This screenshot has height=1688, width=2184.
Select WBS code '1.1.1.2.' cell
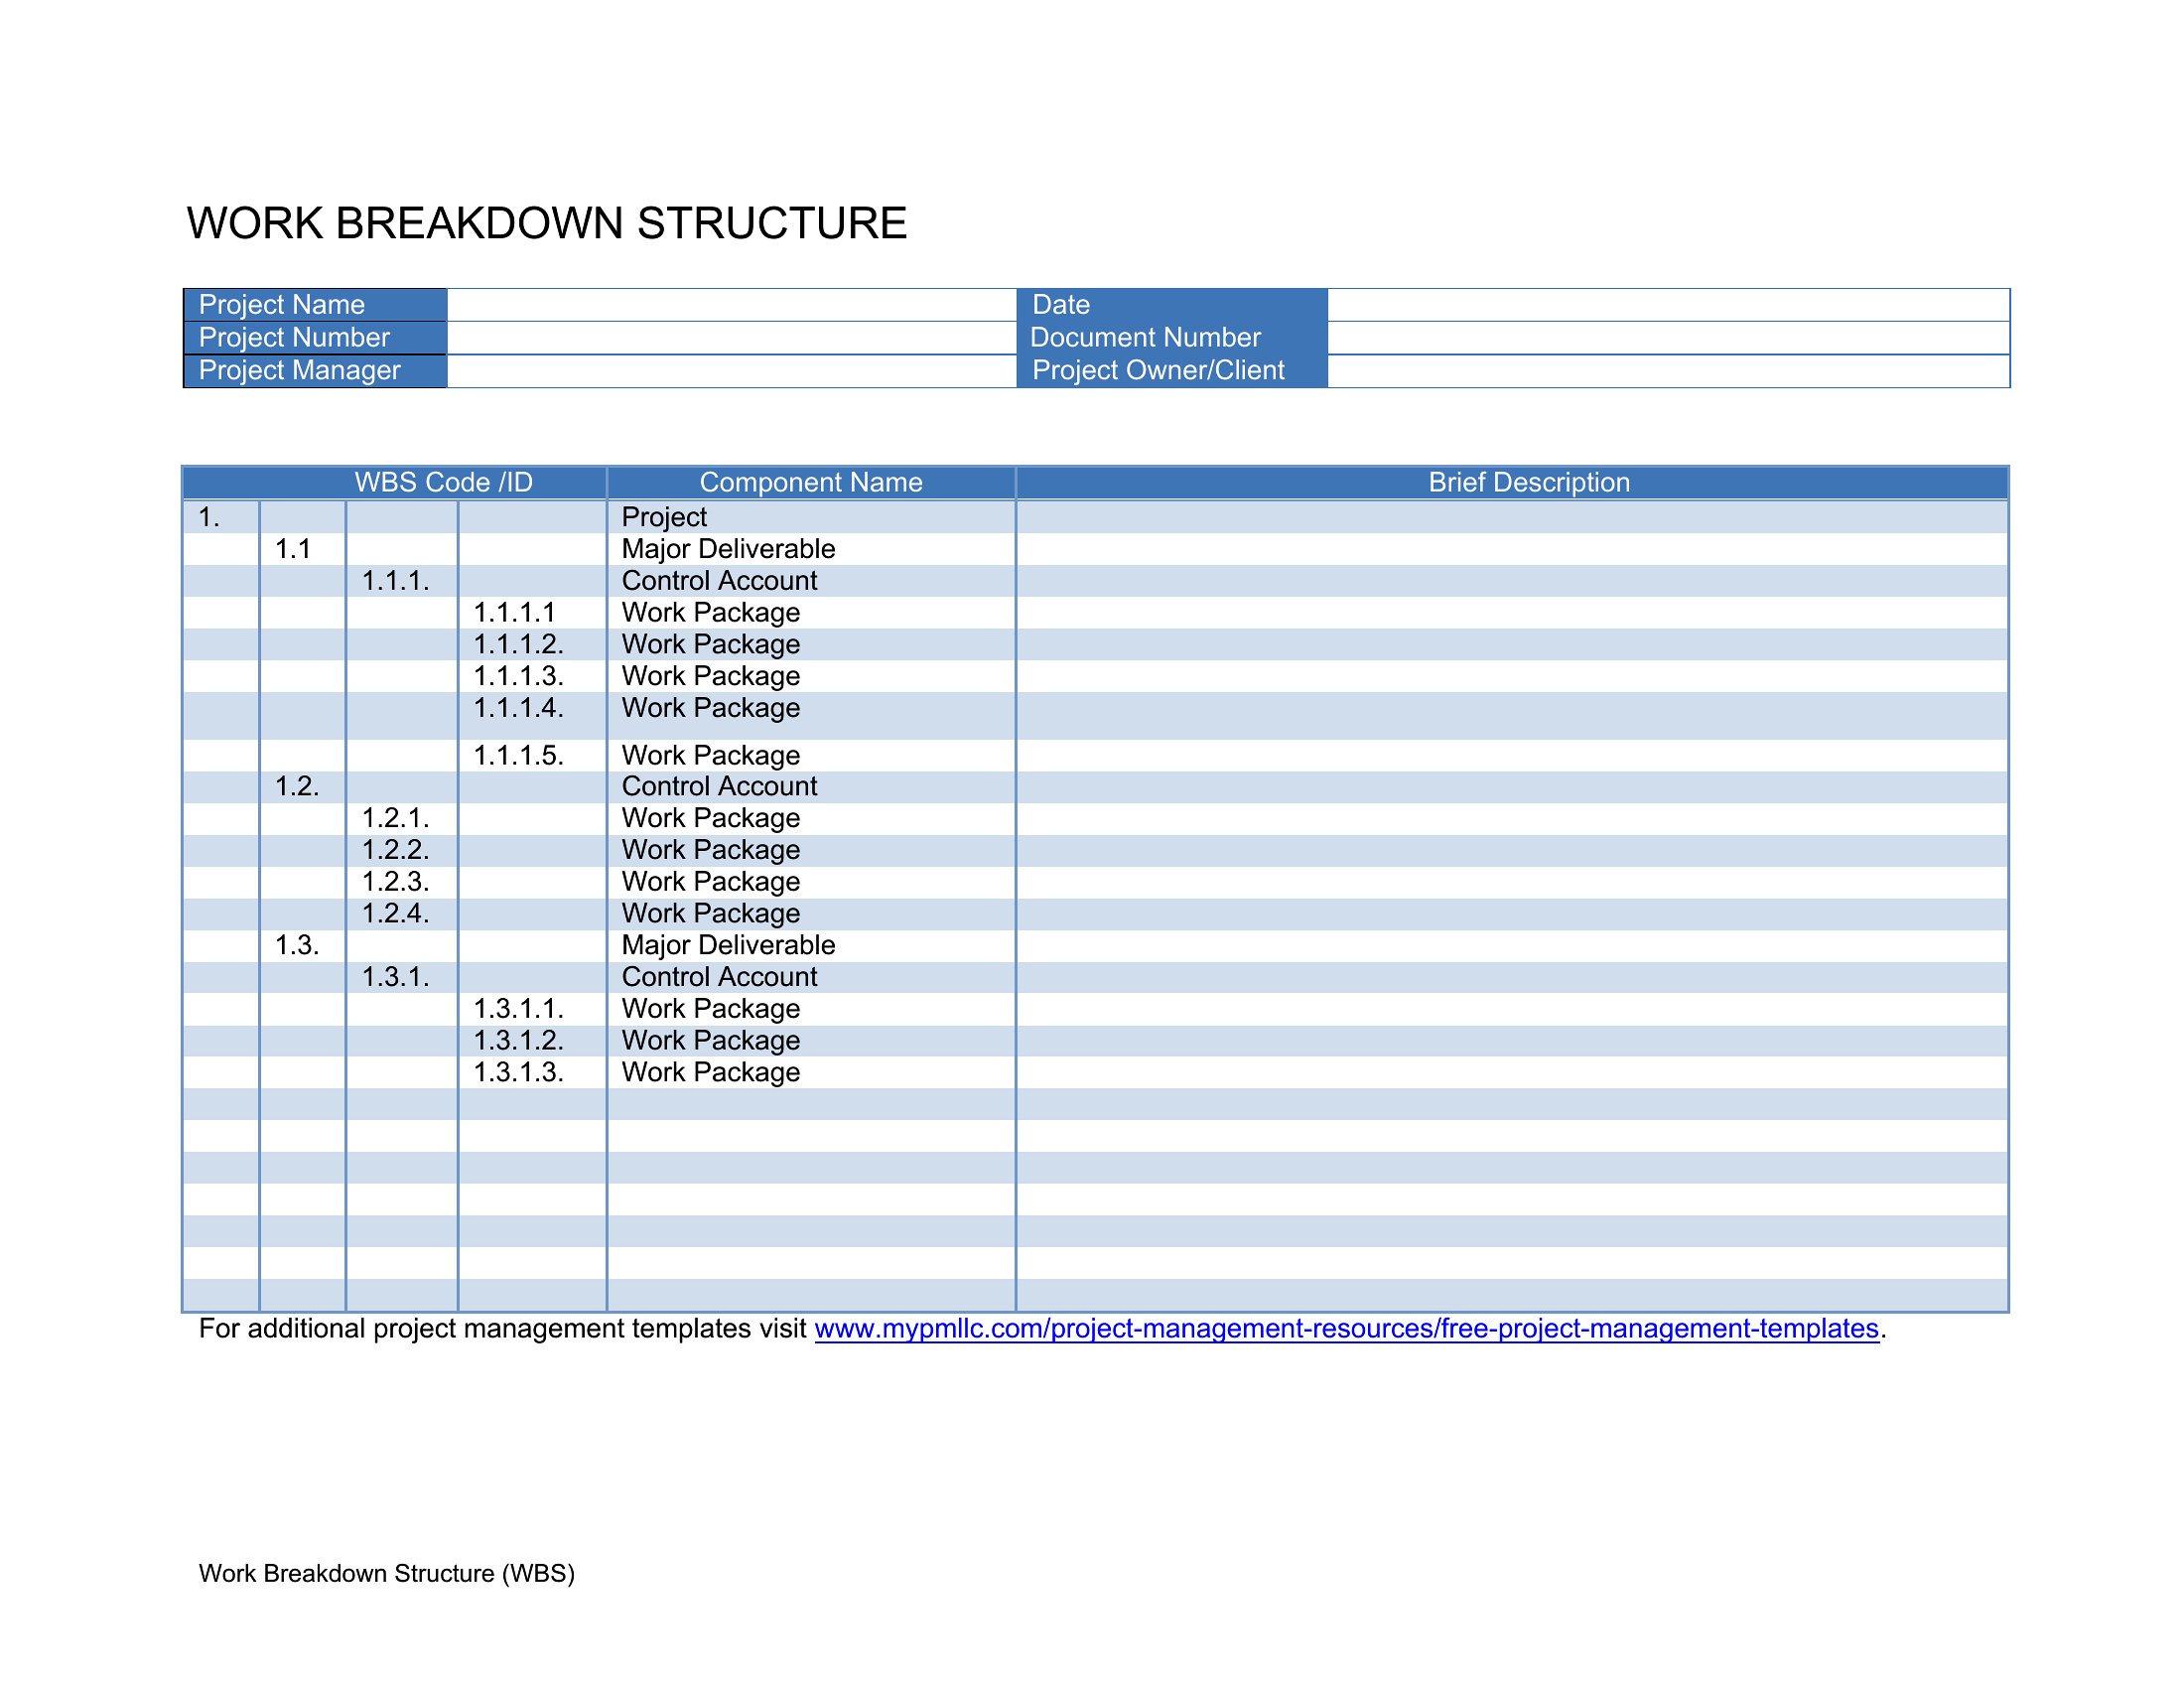pos(532,645)
